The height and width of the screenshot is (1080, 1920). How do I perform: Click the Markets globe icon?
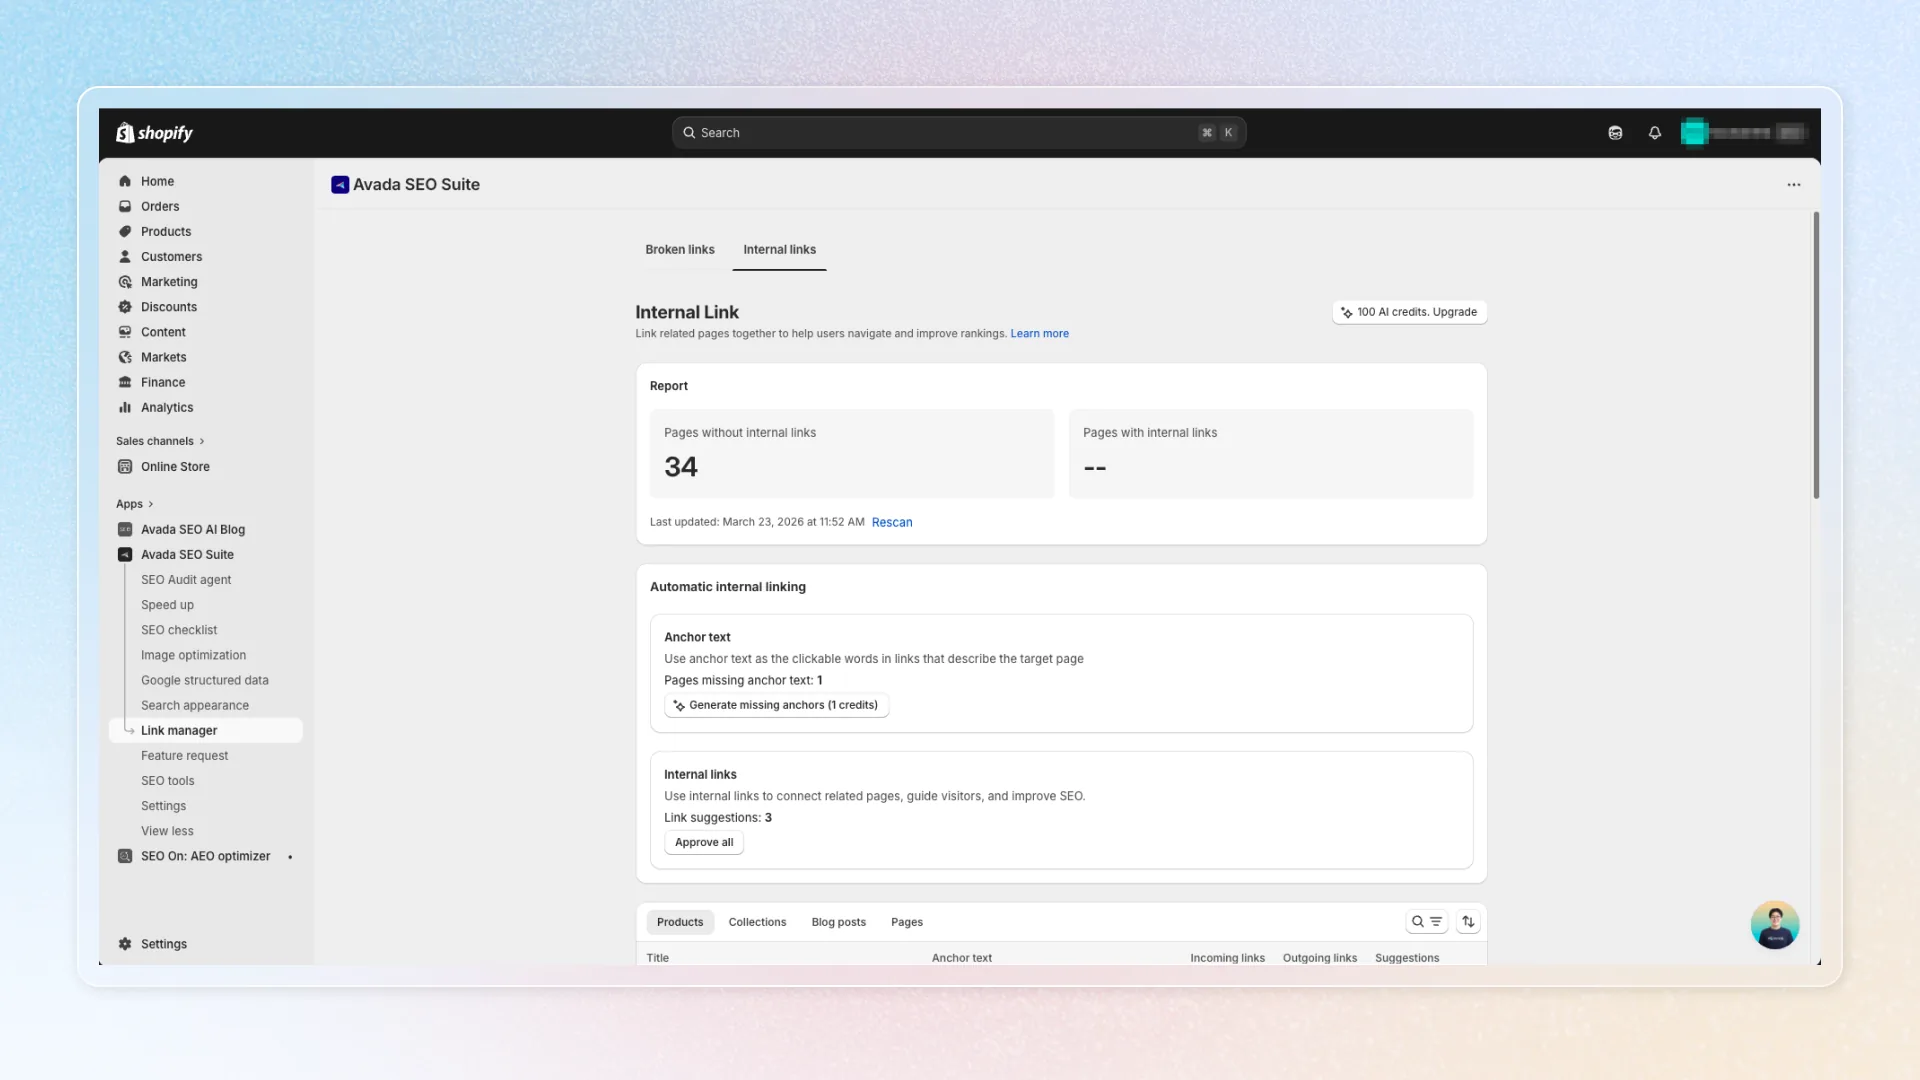coord(125,357)
